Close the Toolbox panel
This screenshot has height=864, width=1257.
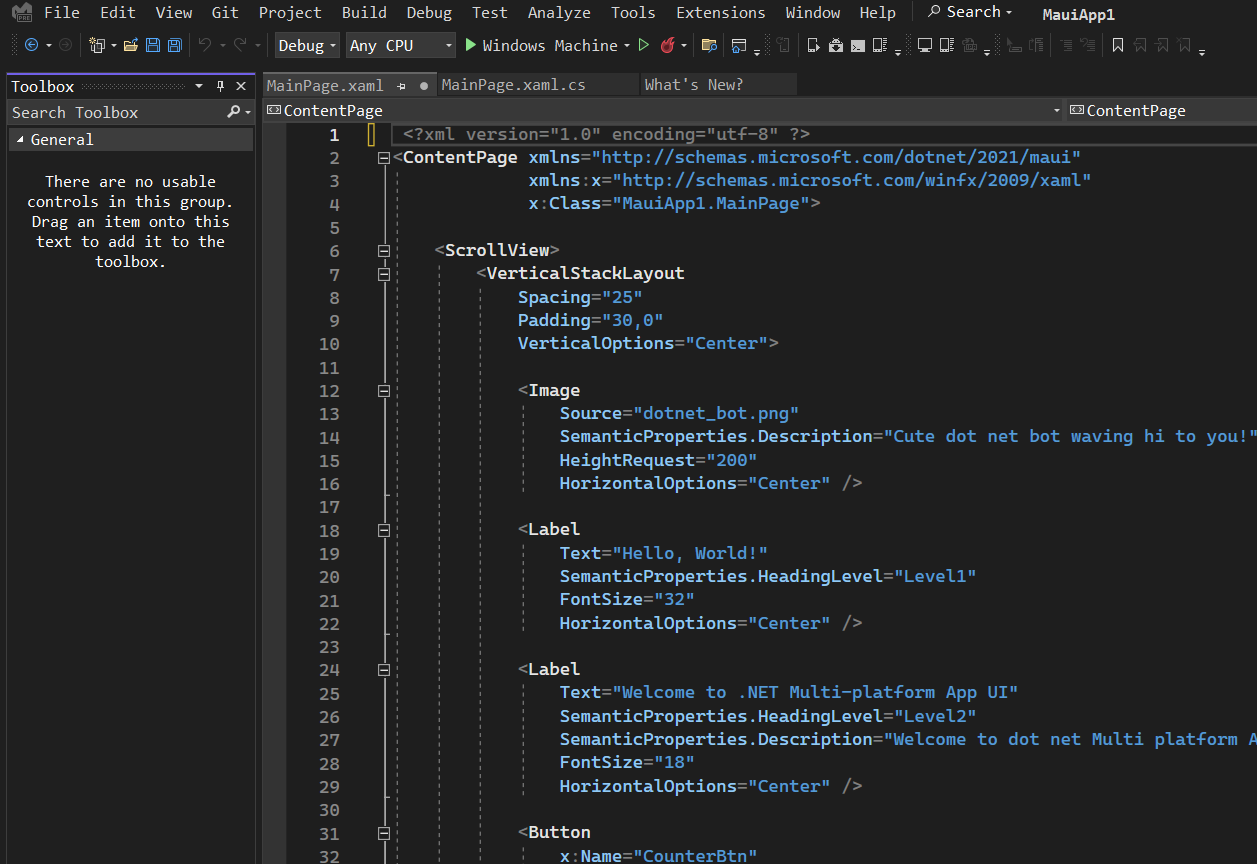point(241,87)
